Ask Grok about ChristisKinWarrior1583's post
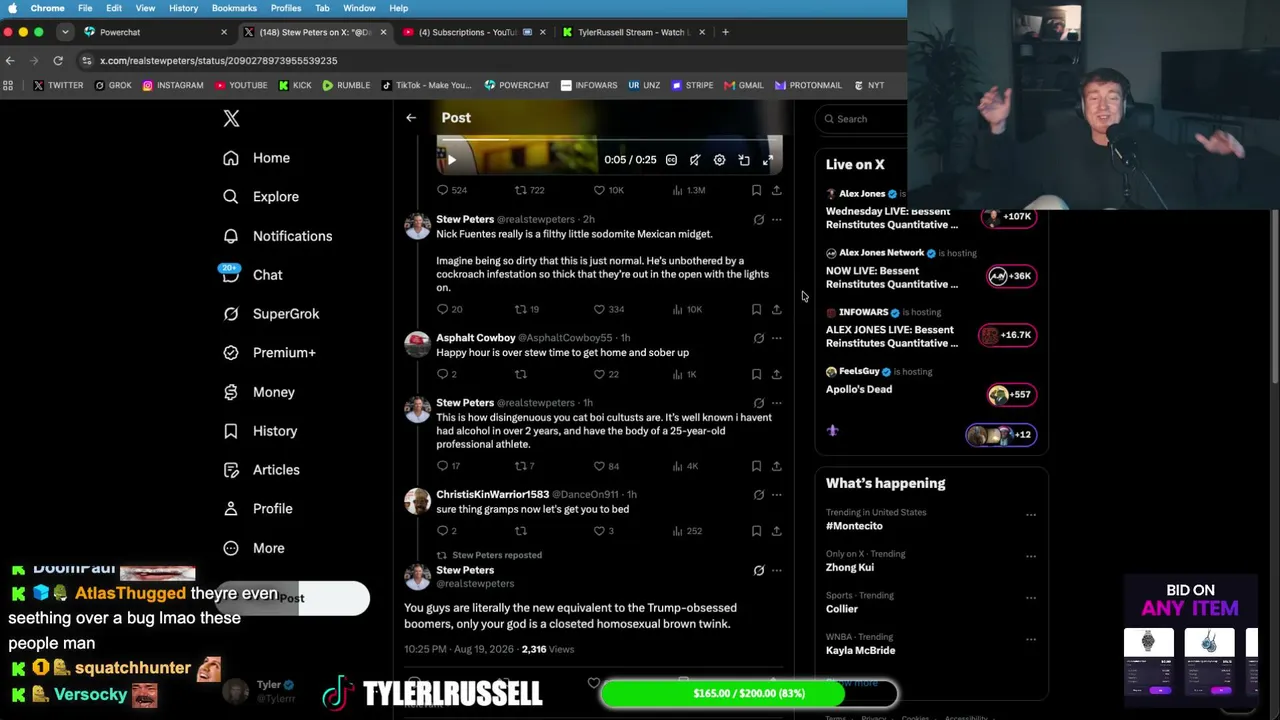 click(x=758, y=495)
